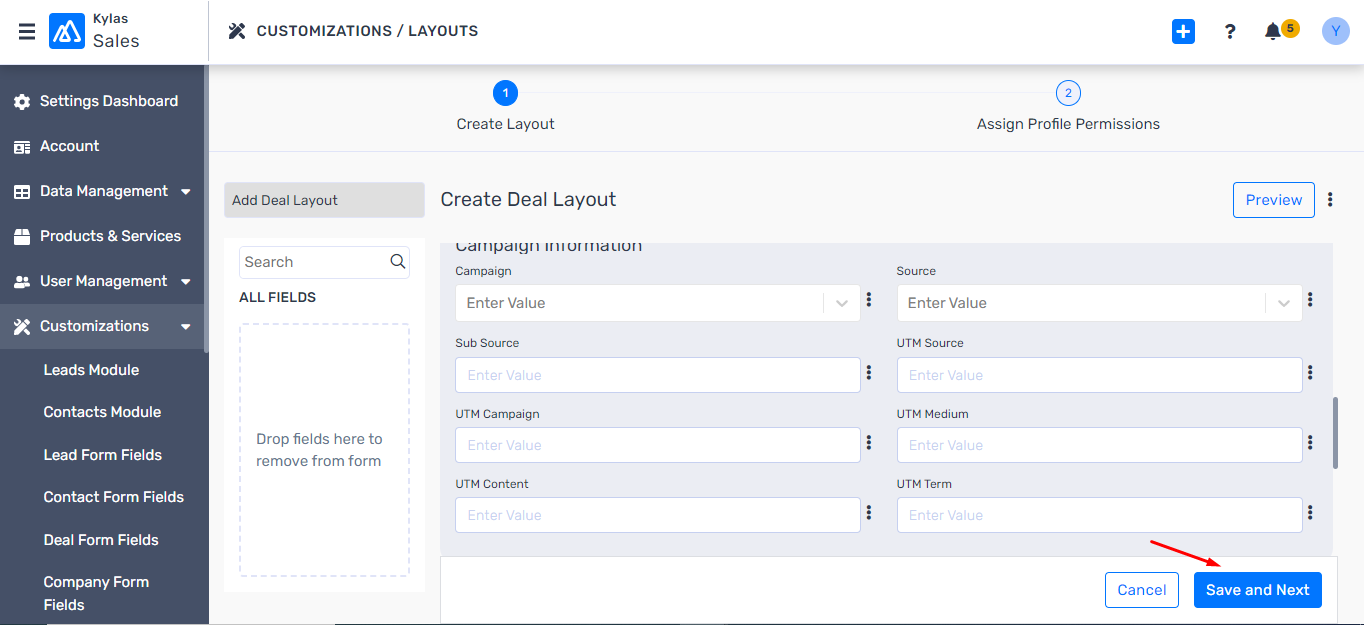Open options menu for Sub Source field
The width and height of the screenshot is (1364, 625).
point(869,372)
